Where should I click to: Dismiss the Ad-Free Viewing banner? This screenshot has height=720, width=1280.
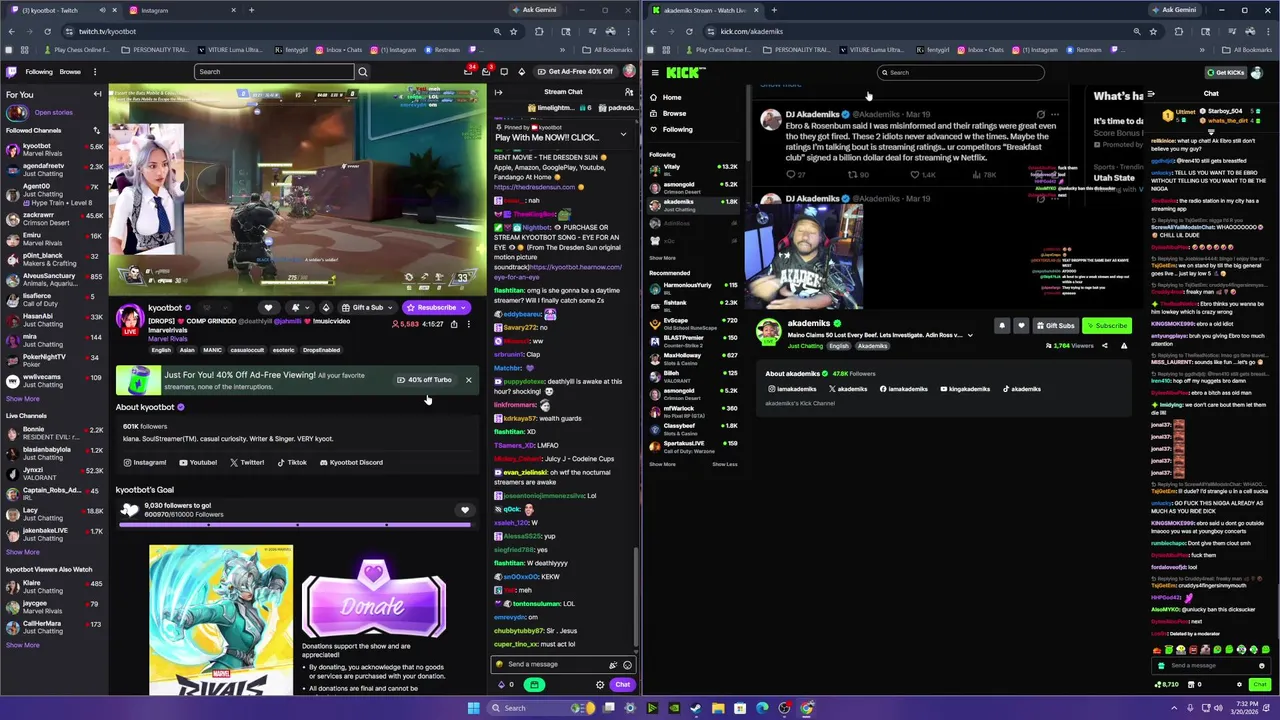(468, 380)
